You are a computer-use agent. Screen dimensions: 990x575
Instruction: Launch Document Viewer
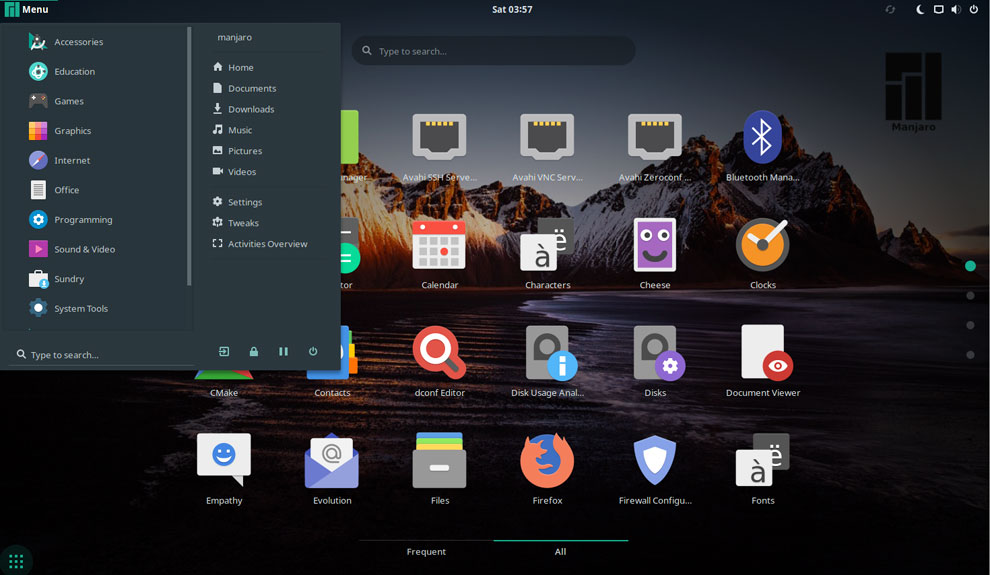coord(763,362)
